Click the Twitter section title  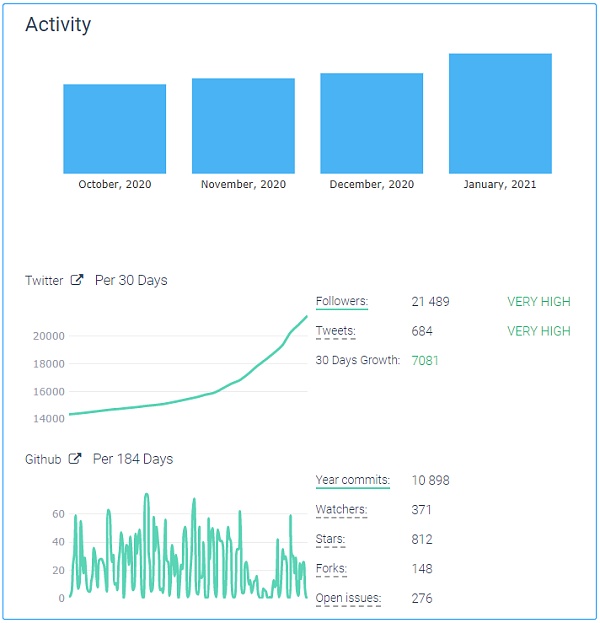coord(44,281)
